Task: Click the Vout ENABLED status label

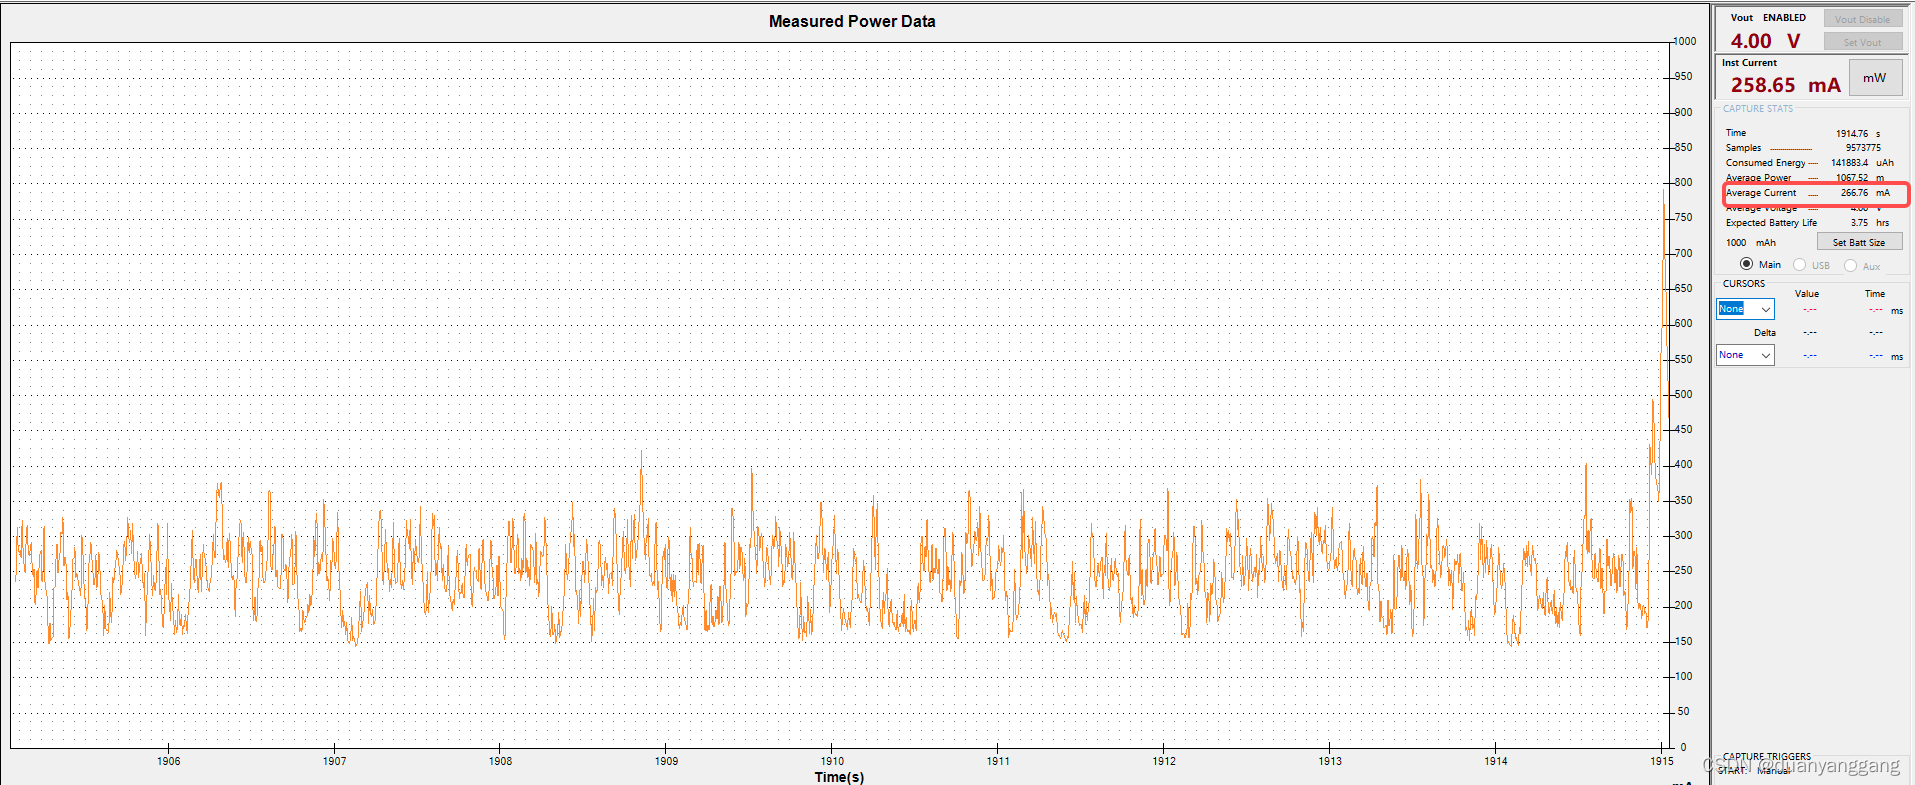Action: pos(1768,18)
